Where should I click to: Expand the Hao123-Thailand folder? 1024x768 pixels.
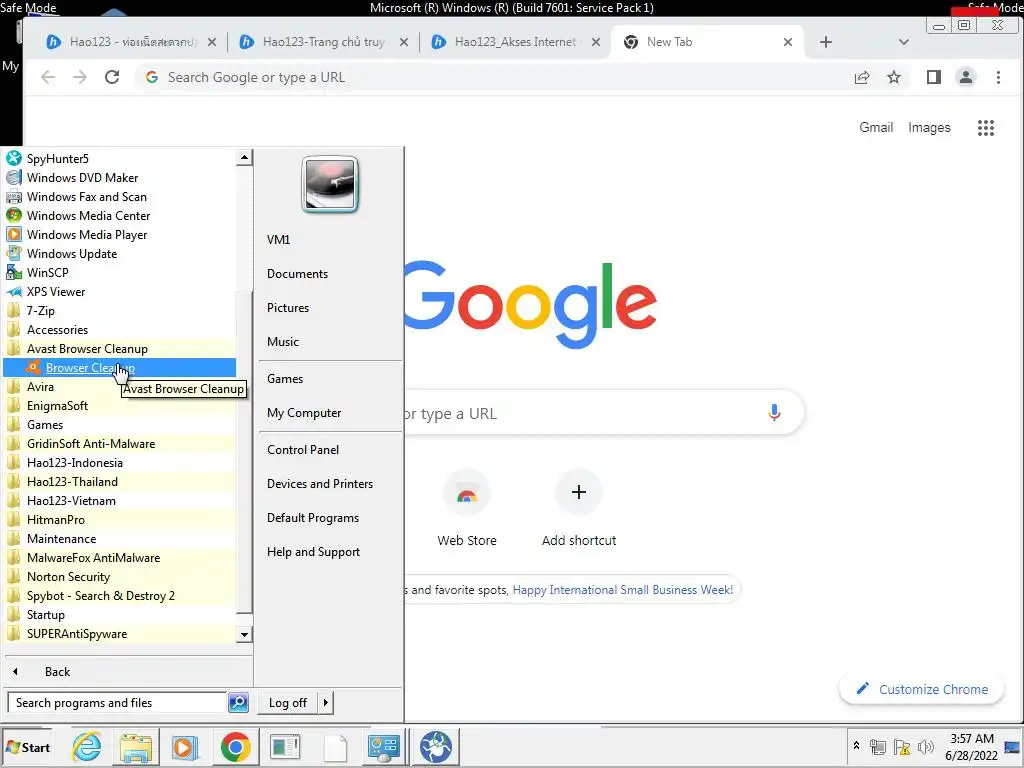click(72, 481)
